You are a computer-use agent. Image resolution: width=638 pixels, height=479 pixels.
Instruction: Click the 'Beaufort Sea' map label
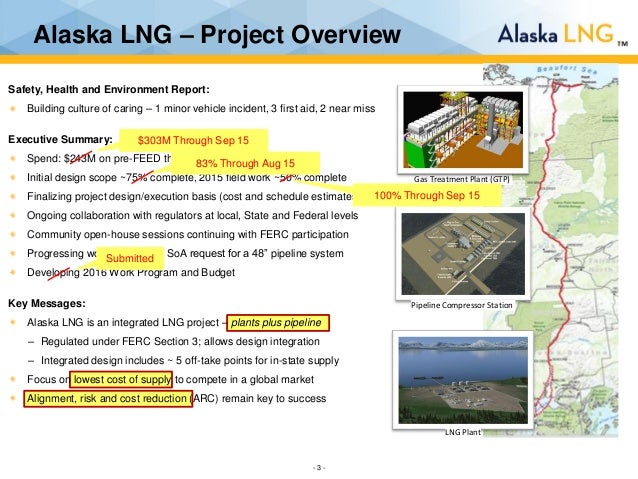coord(567,69)
